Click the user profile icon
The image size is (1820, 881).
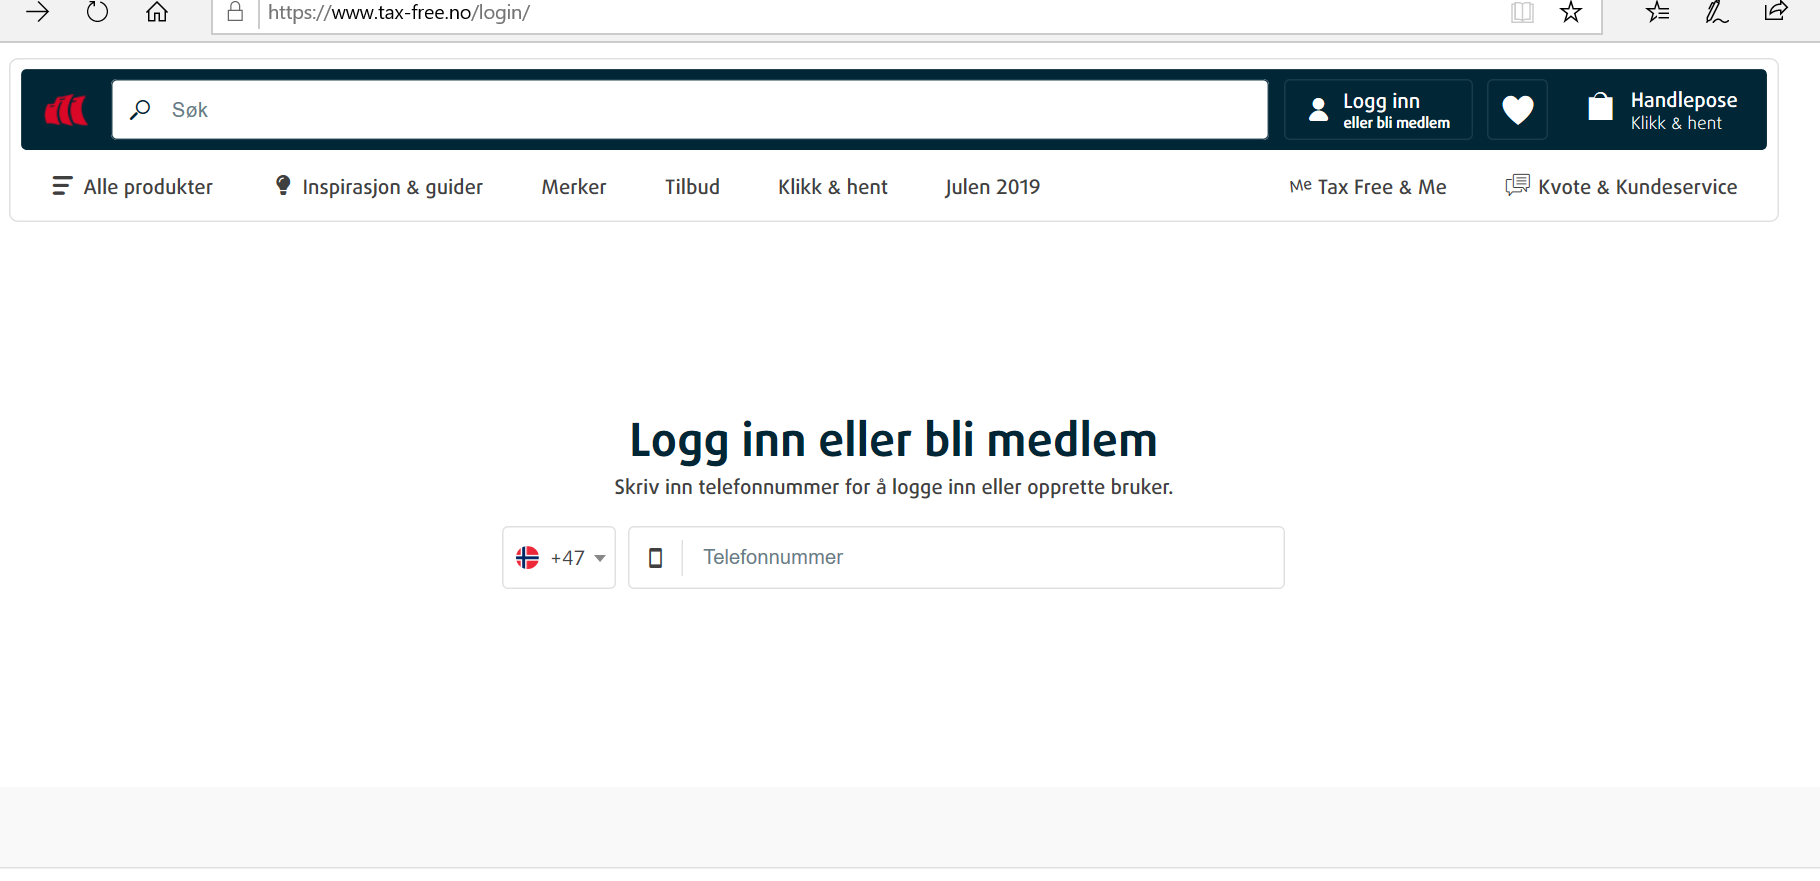pyautogui.click(x=1319, y=110)
